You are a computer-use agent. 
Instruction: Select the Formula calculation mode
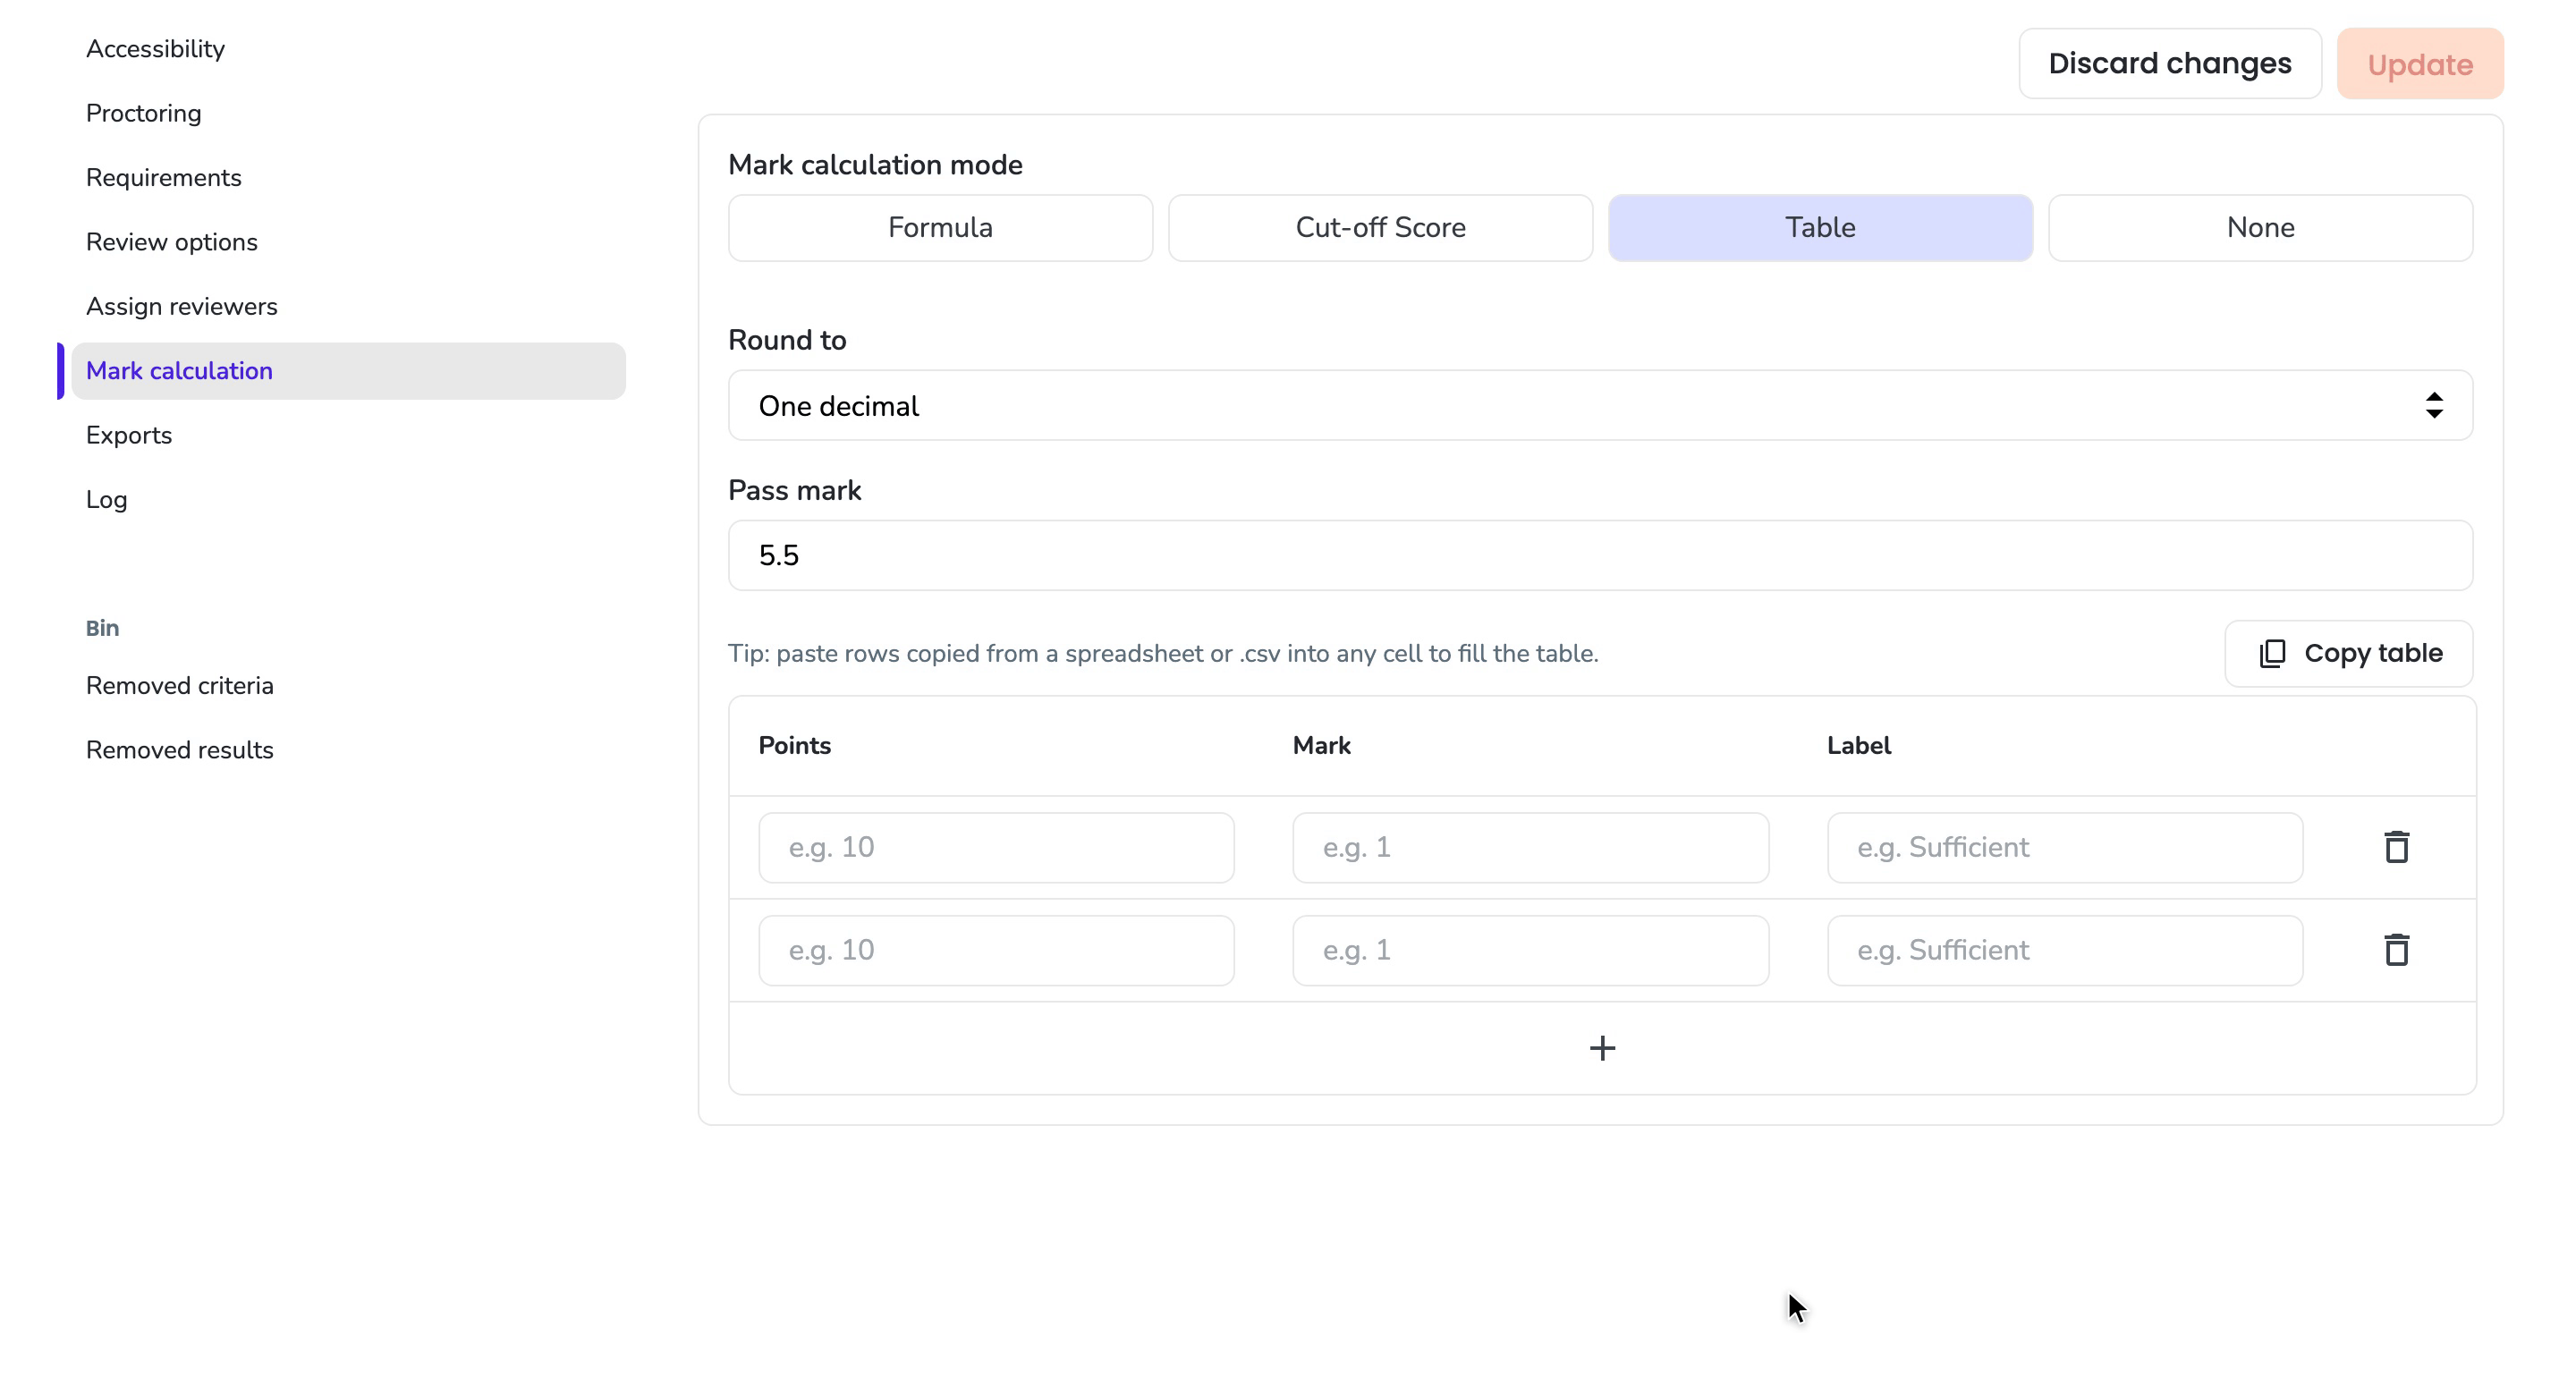pos(940,228)
